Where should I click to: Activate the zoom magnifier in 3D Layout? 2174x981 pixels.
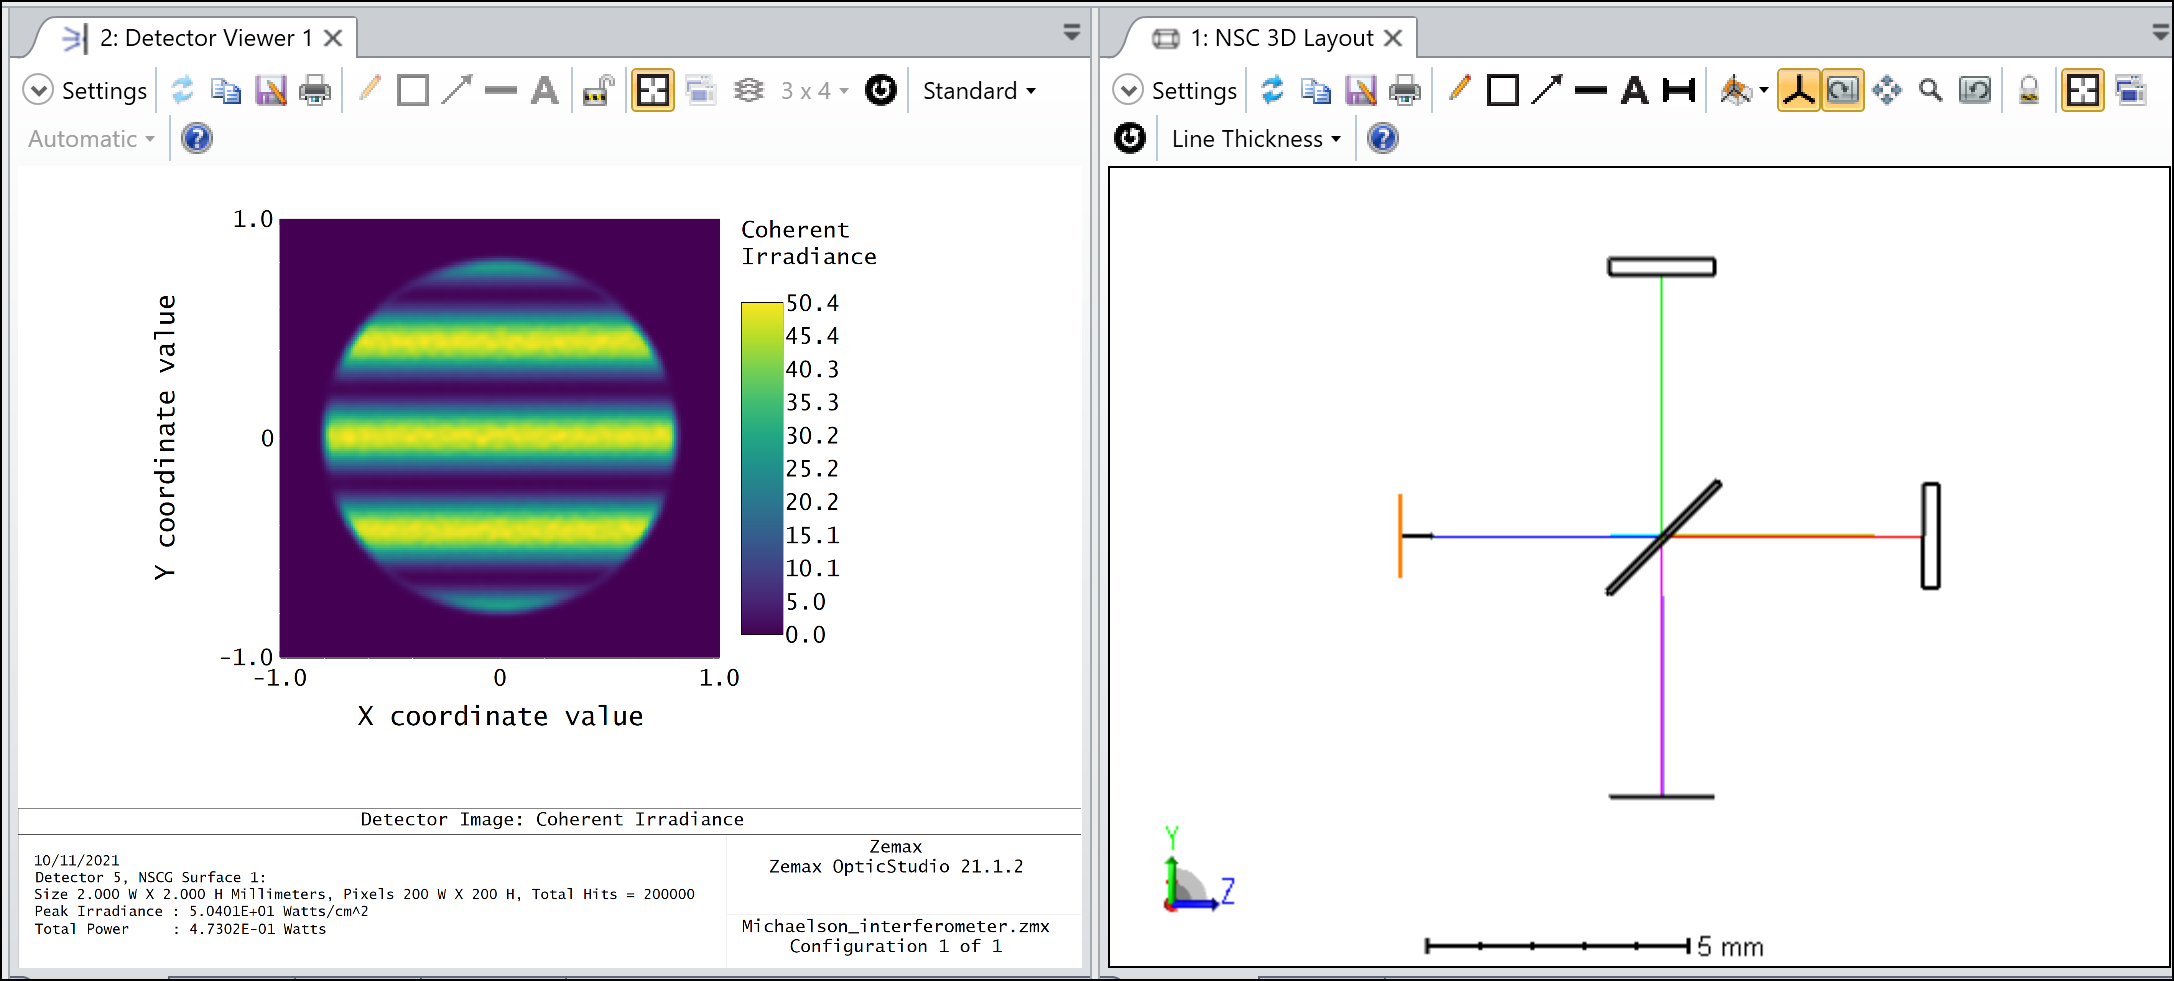coord(1931,90)
